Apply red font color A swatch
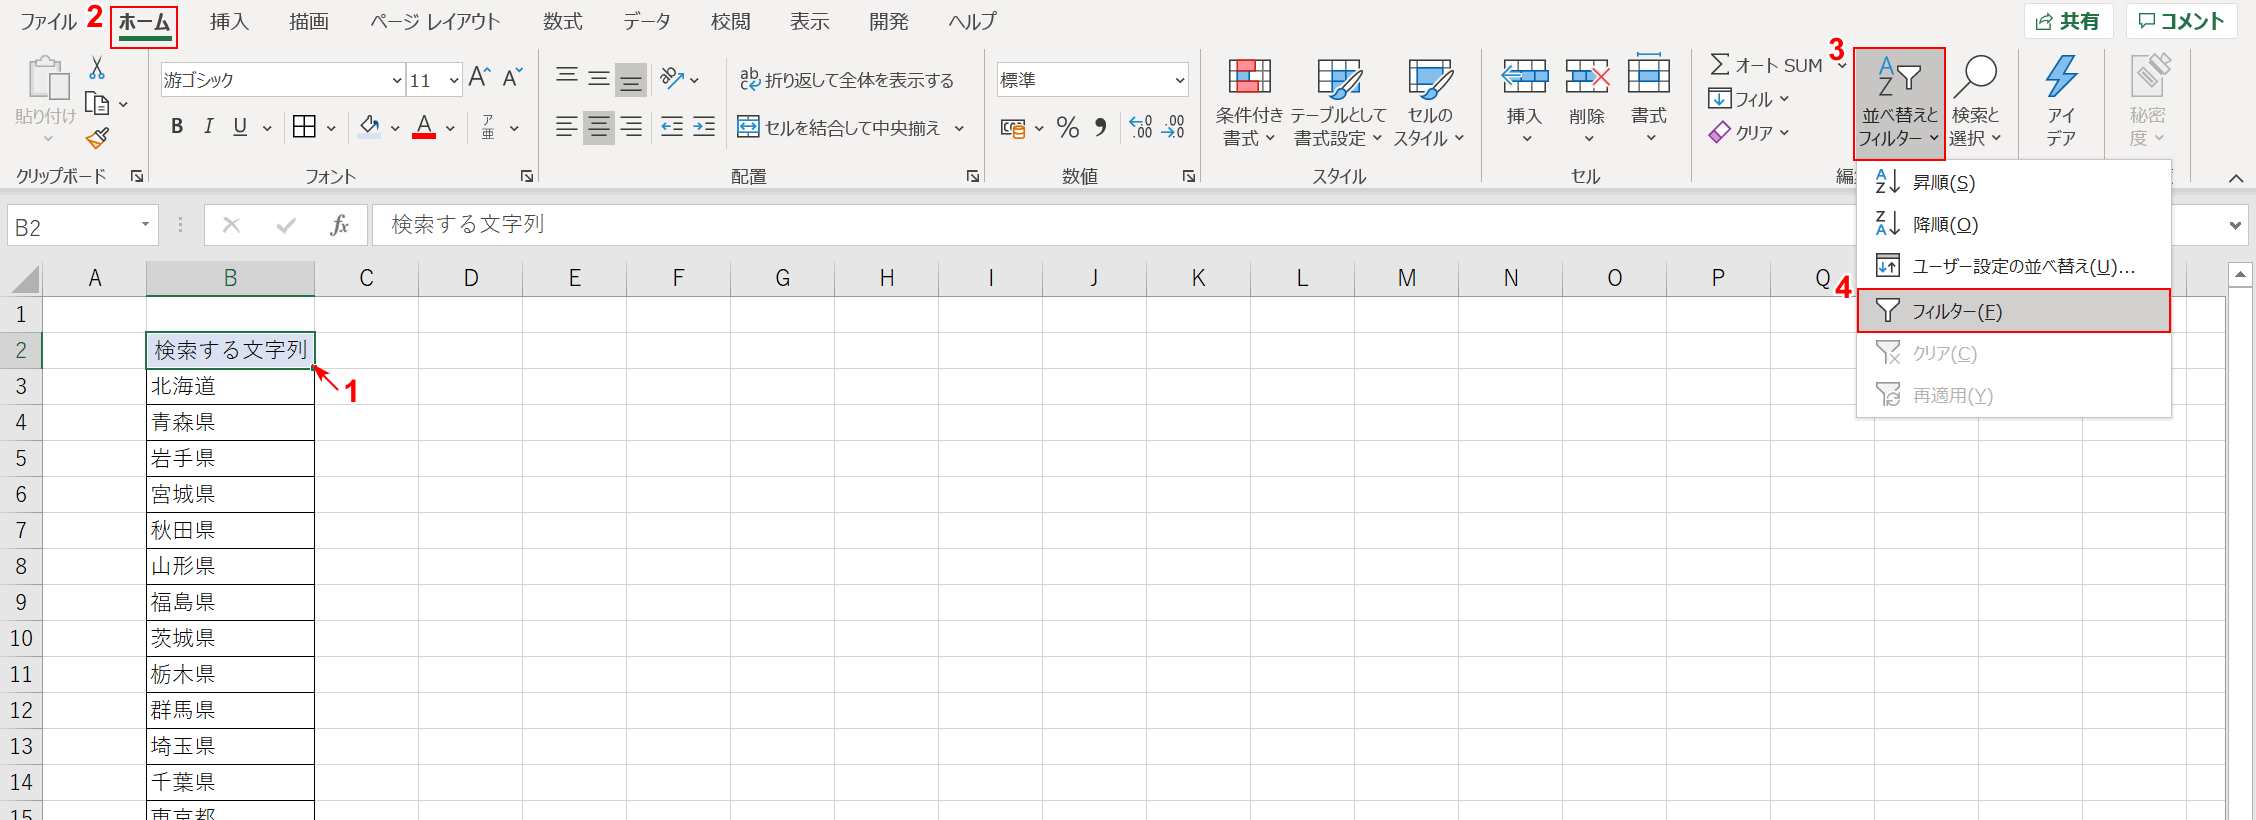This screenshot has width=2256, height=820. [424, 126]
